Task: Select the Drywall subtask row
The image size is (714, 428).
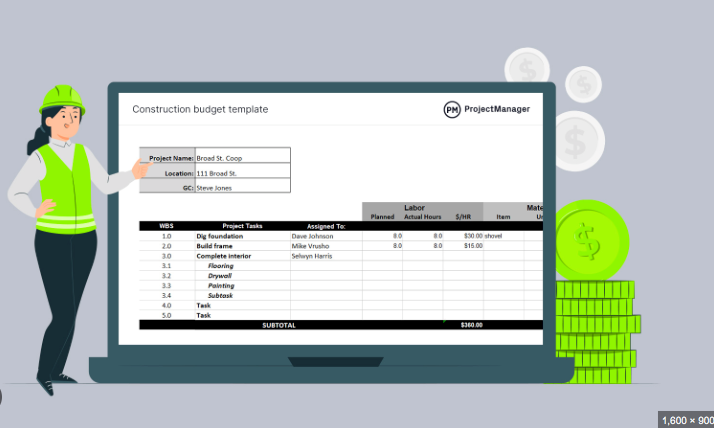Action: 221,275
